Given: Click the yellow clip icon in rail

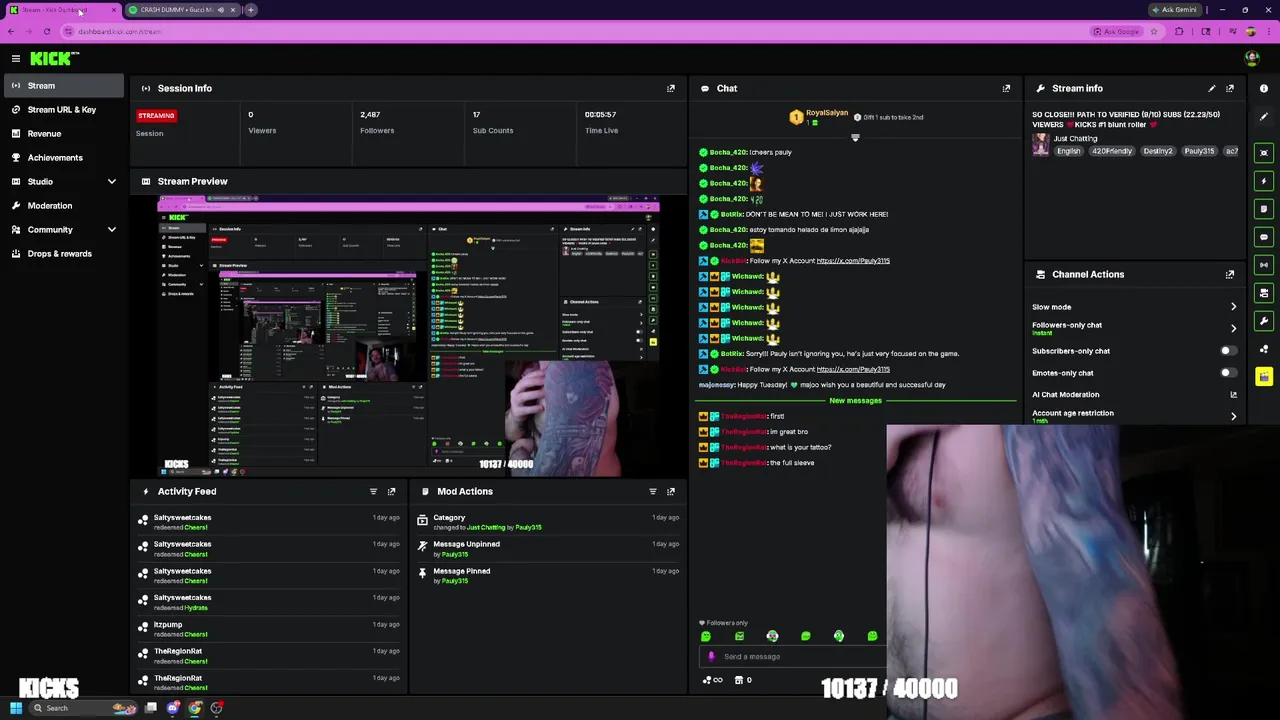Looking at the screenshot, I should coord(1264,377).
